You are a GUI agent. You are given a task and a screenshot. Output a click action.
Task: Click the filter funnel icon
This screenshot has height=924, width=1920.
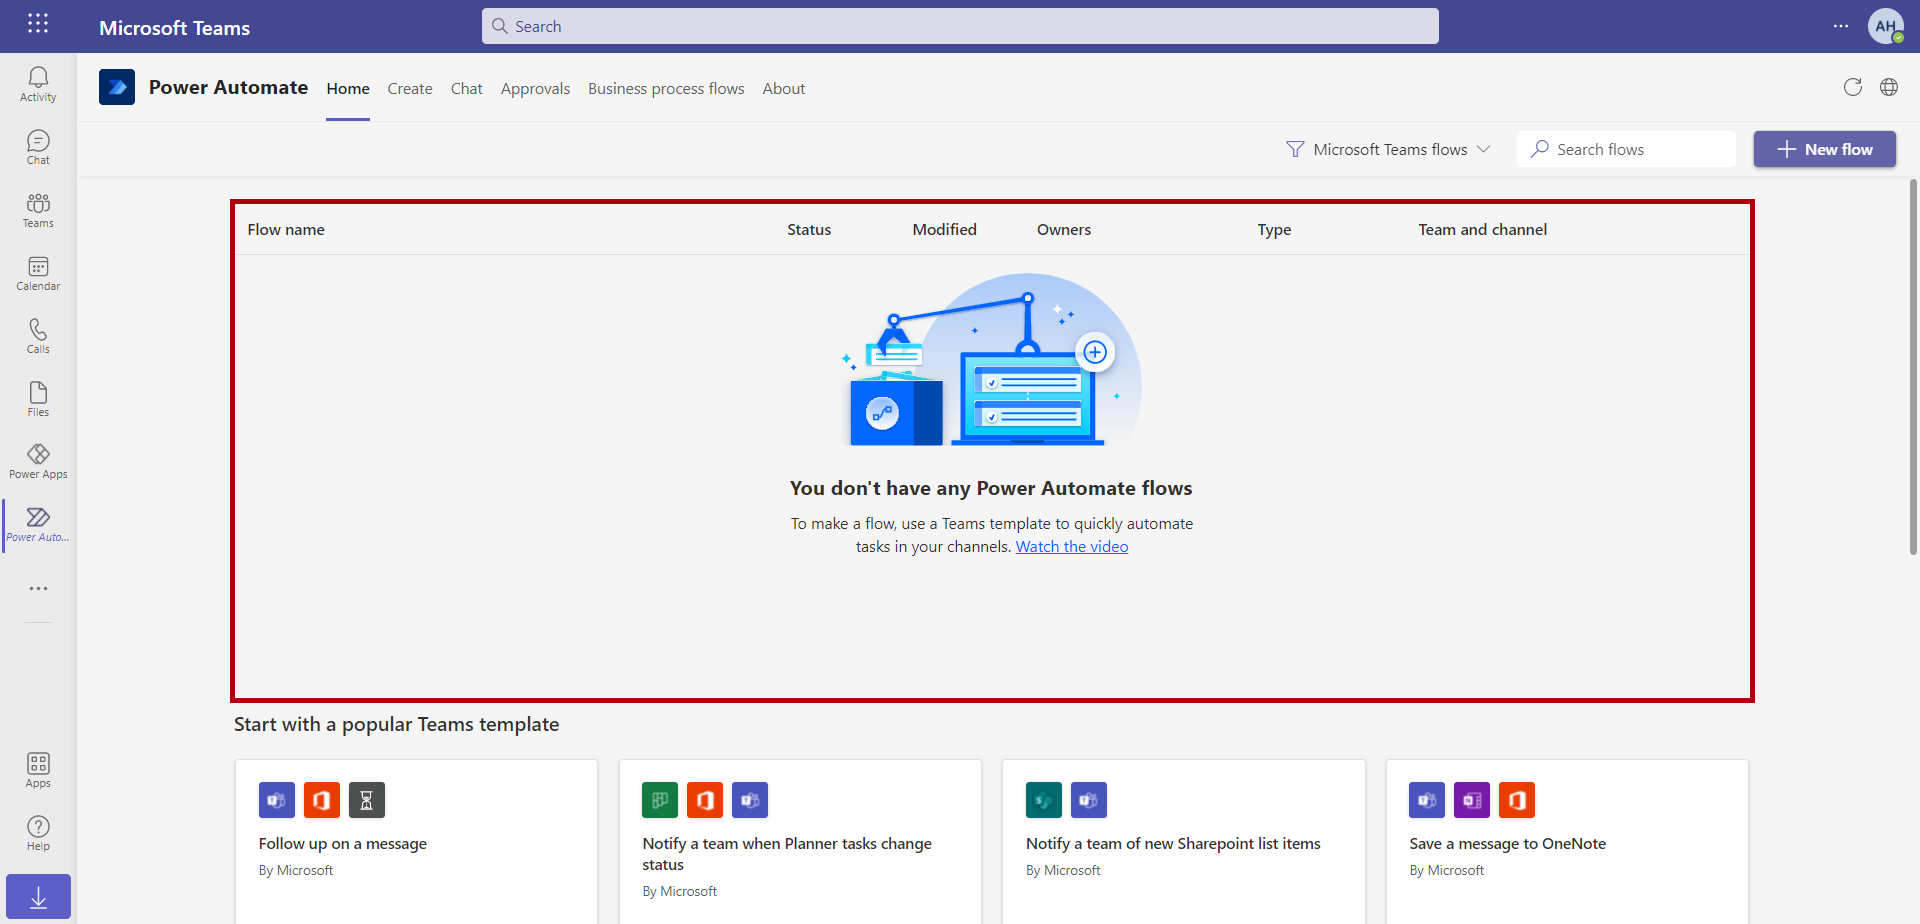[x=1295, y=149]
